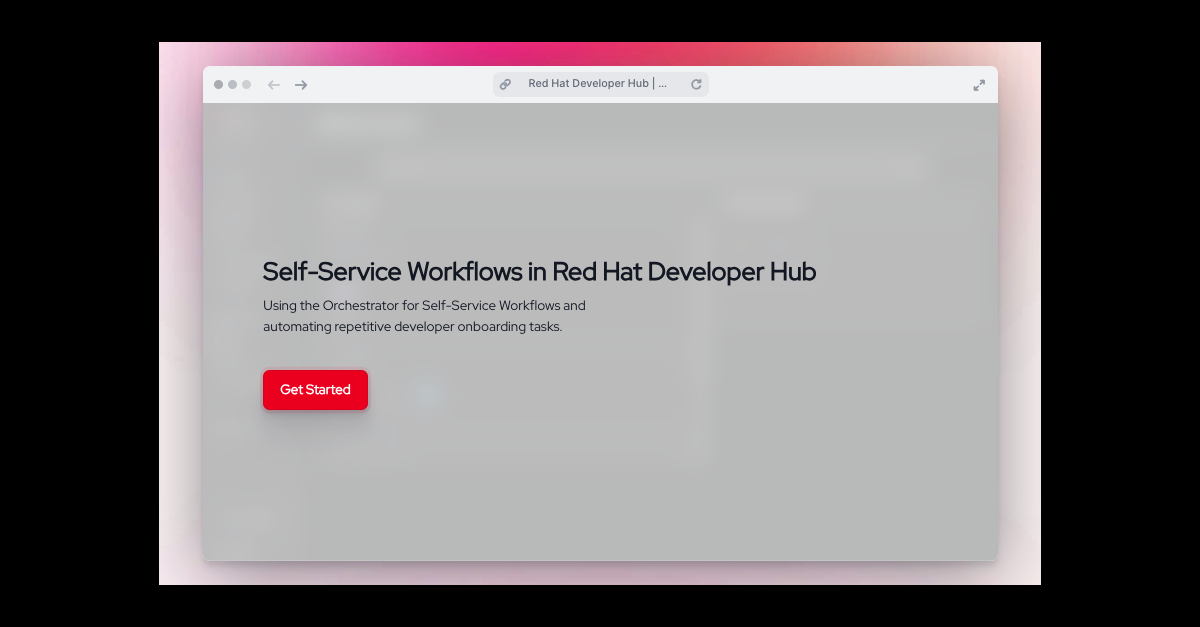Reload the Red Hat Developer Hub page
The height and width of the screenshot is (627, 1200).
pyautogui.click(x=696, y=85)
